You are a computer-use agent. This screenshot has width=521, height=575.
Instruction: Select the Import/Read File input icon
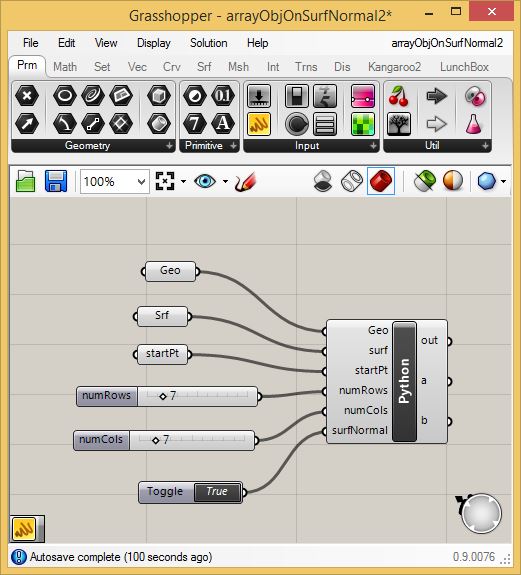(259, 96)
